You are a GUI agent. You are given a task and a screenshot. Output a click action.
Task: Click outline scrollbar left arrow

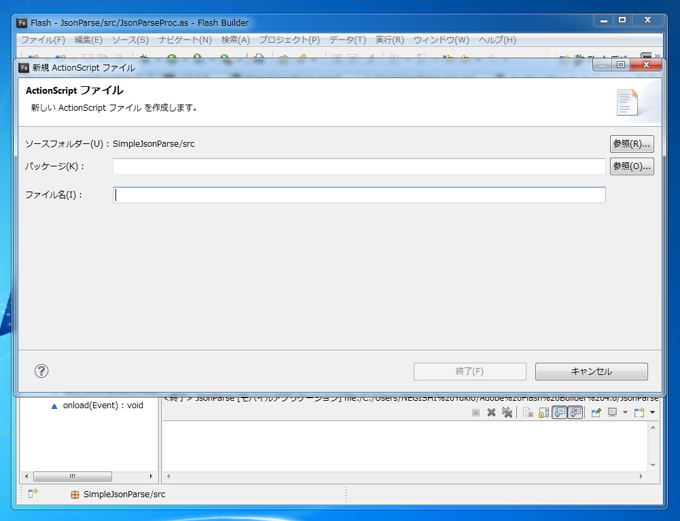26,476
